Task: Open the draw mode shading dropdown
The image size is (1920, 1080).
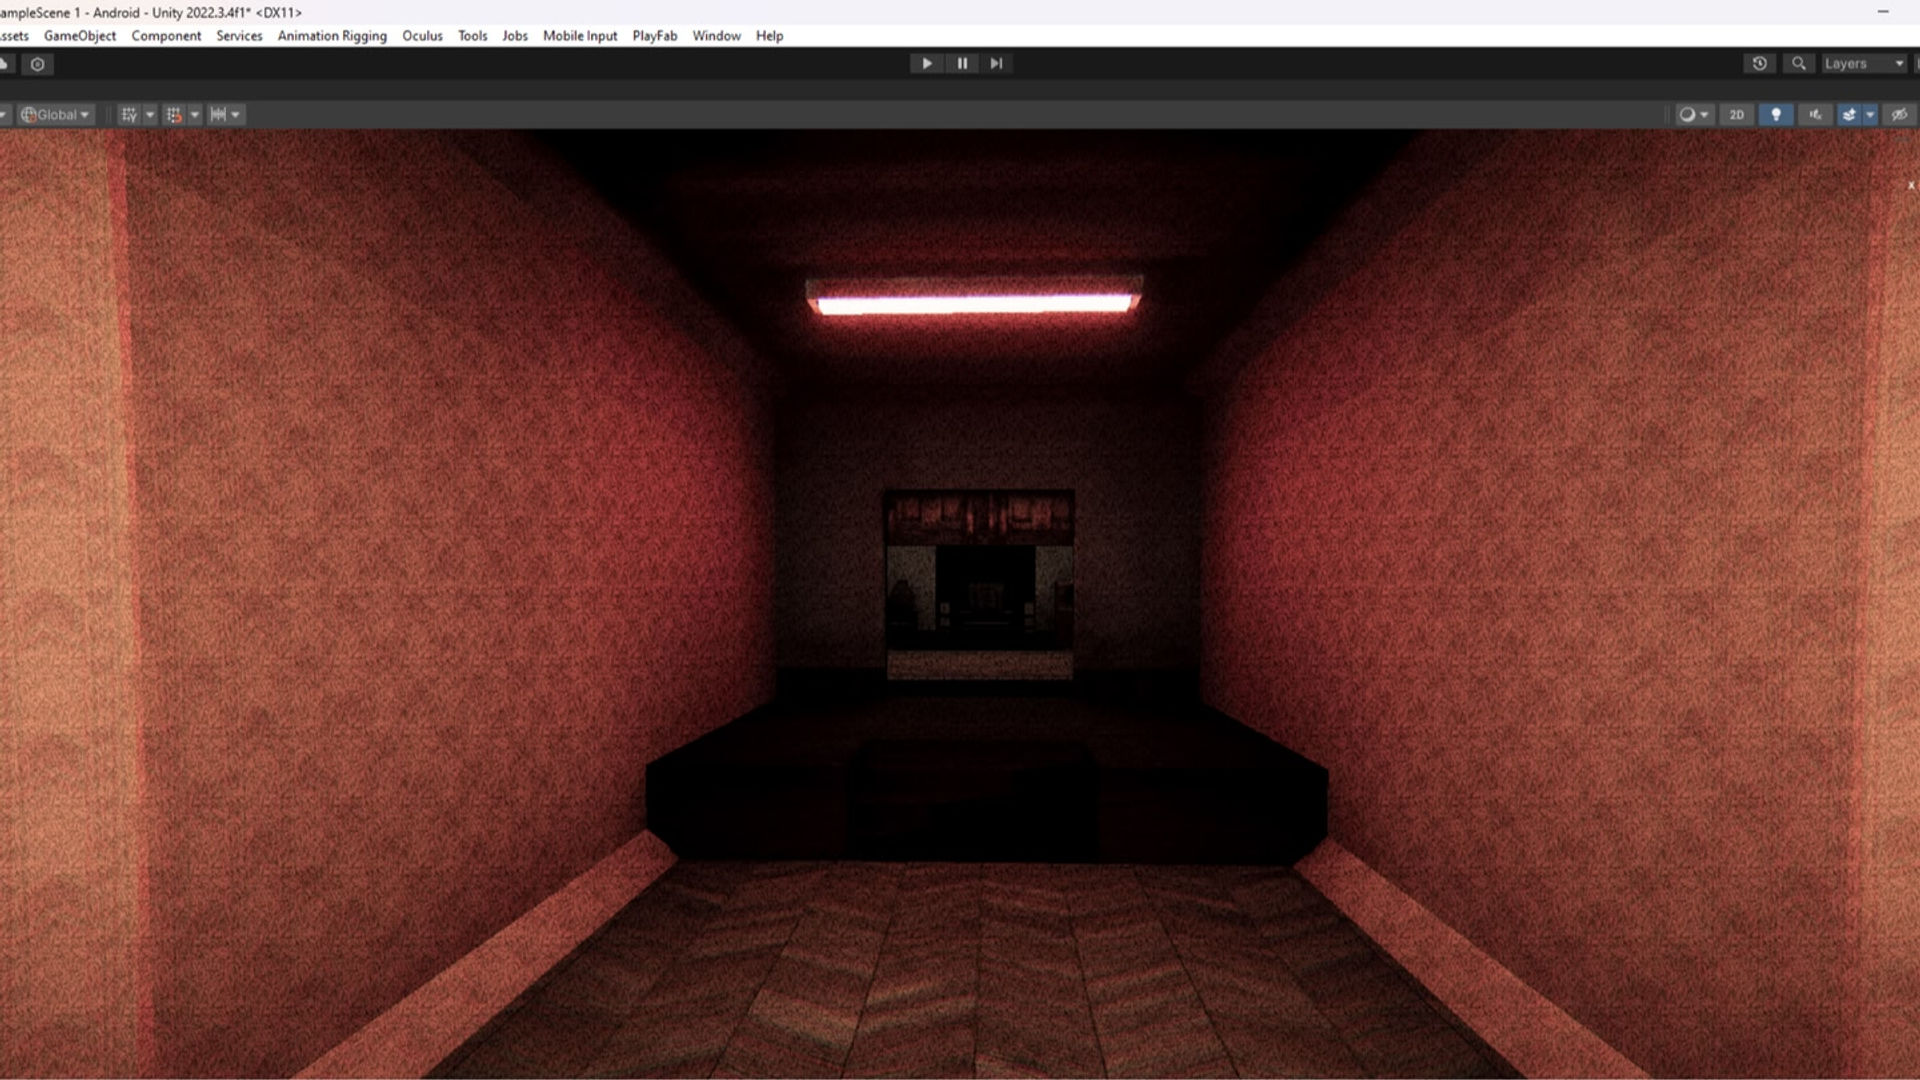Action: click(1693, 115)
